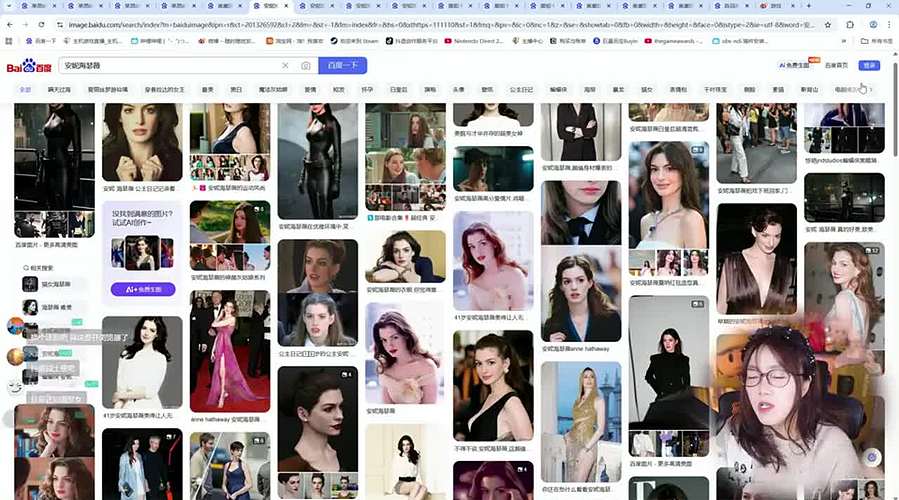Click the blue 登录 login button
Viewport: 899px width, 500px height.
(869, 65)
